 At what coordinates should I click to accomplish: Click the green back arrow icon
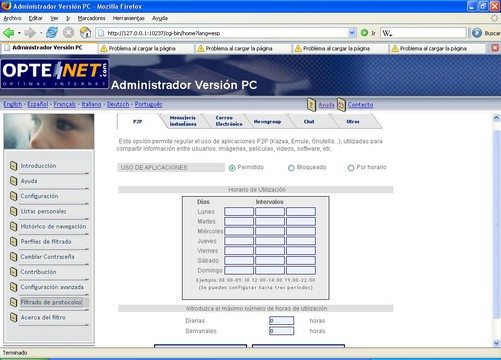point(9,33)
